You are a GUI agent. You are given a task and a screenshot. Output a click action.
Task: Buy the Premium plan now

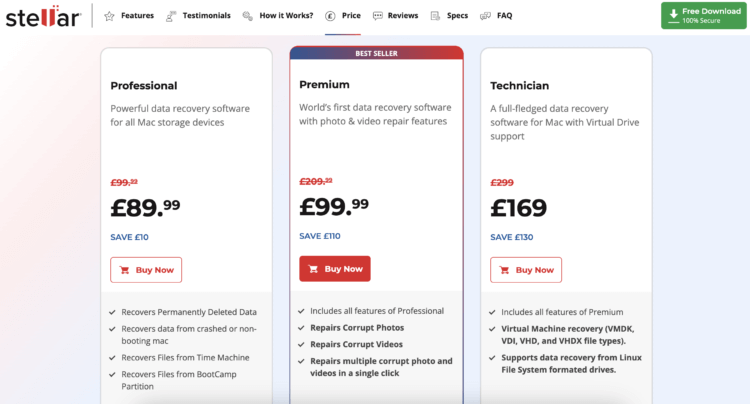(335, 269)
